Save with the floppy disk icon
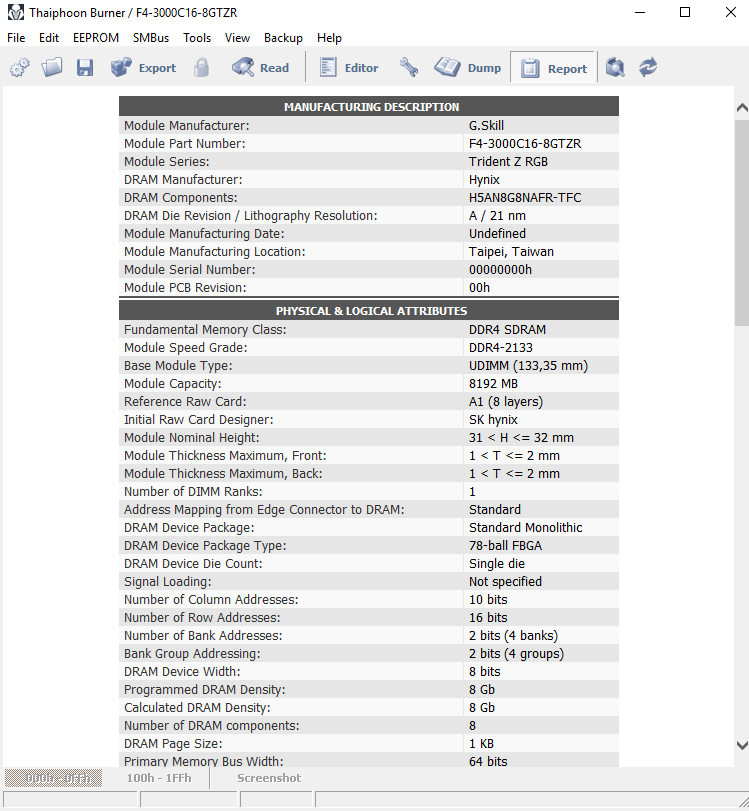This screenshot has width=749, height=811. [x=85, y=68]
